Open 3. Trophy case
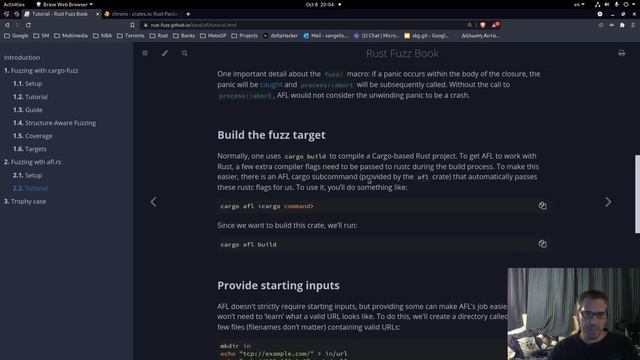The height and width of the screenshot is (360, 640). click(25, 201)
